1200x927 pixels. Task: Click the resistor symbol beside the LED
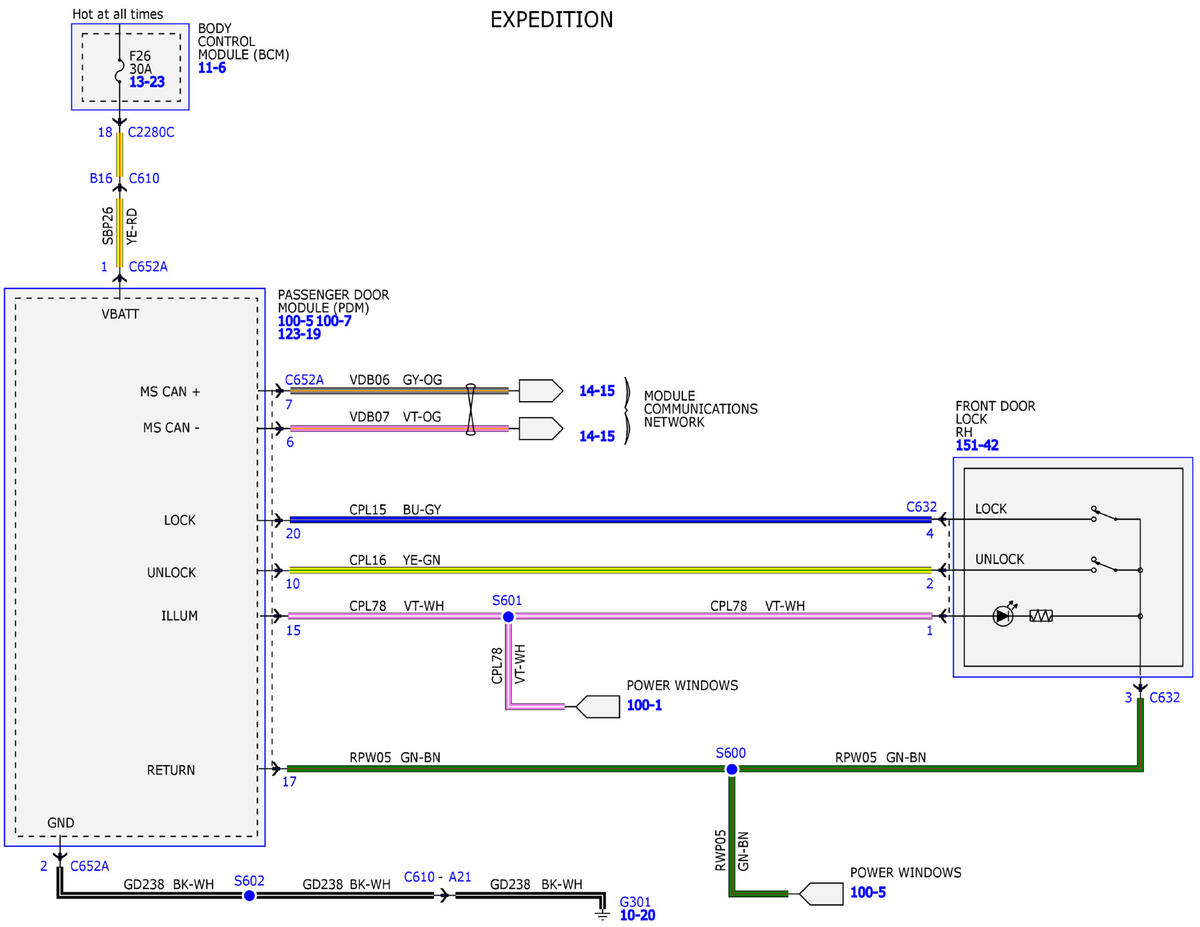pyautogui.click(x=1040, y=617)
